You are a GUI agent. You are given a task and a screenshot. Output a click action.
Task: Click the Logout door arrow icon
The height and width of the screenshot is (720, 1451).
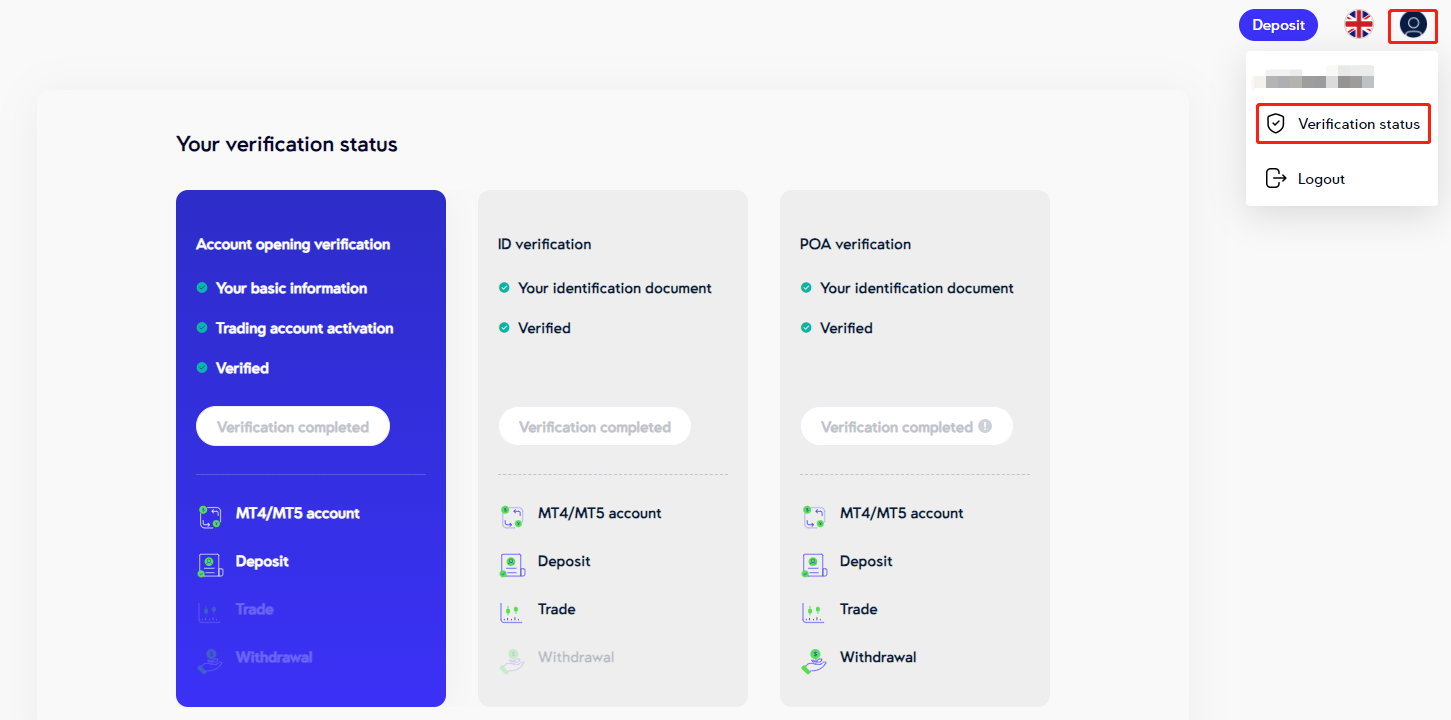(1275, 179)
